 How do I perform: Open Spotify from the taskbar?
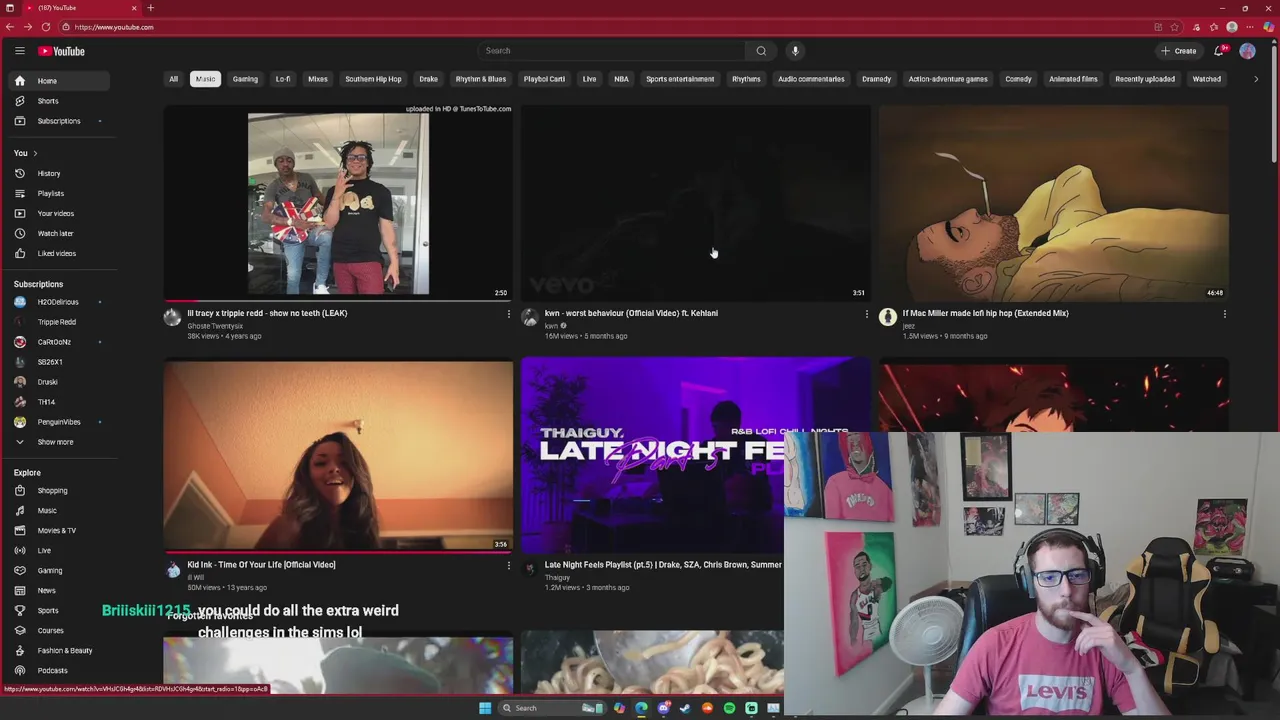pyautogui.click(x=729, y=708)
